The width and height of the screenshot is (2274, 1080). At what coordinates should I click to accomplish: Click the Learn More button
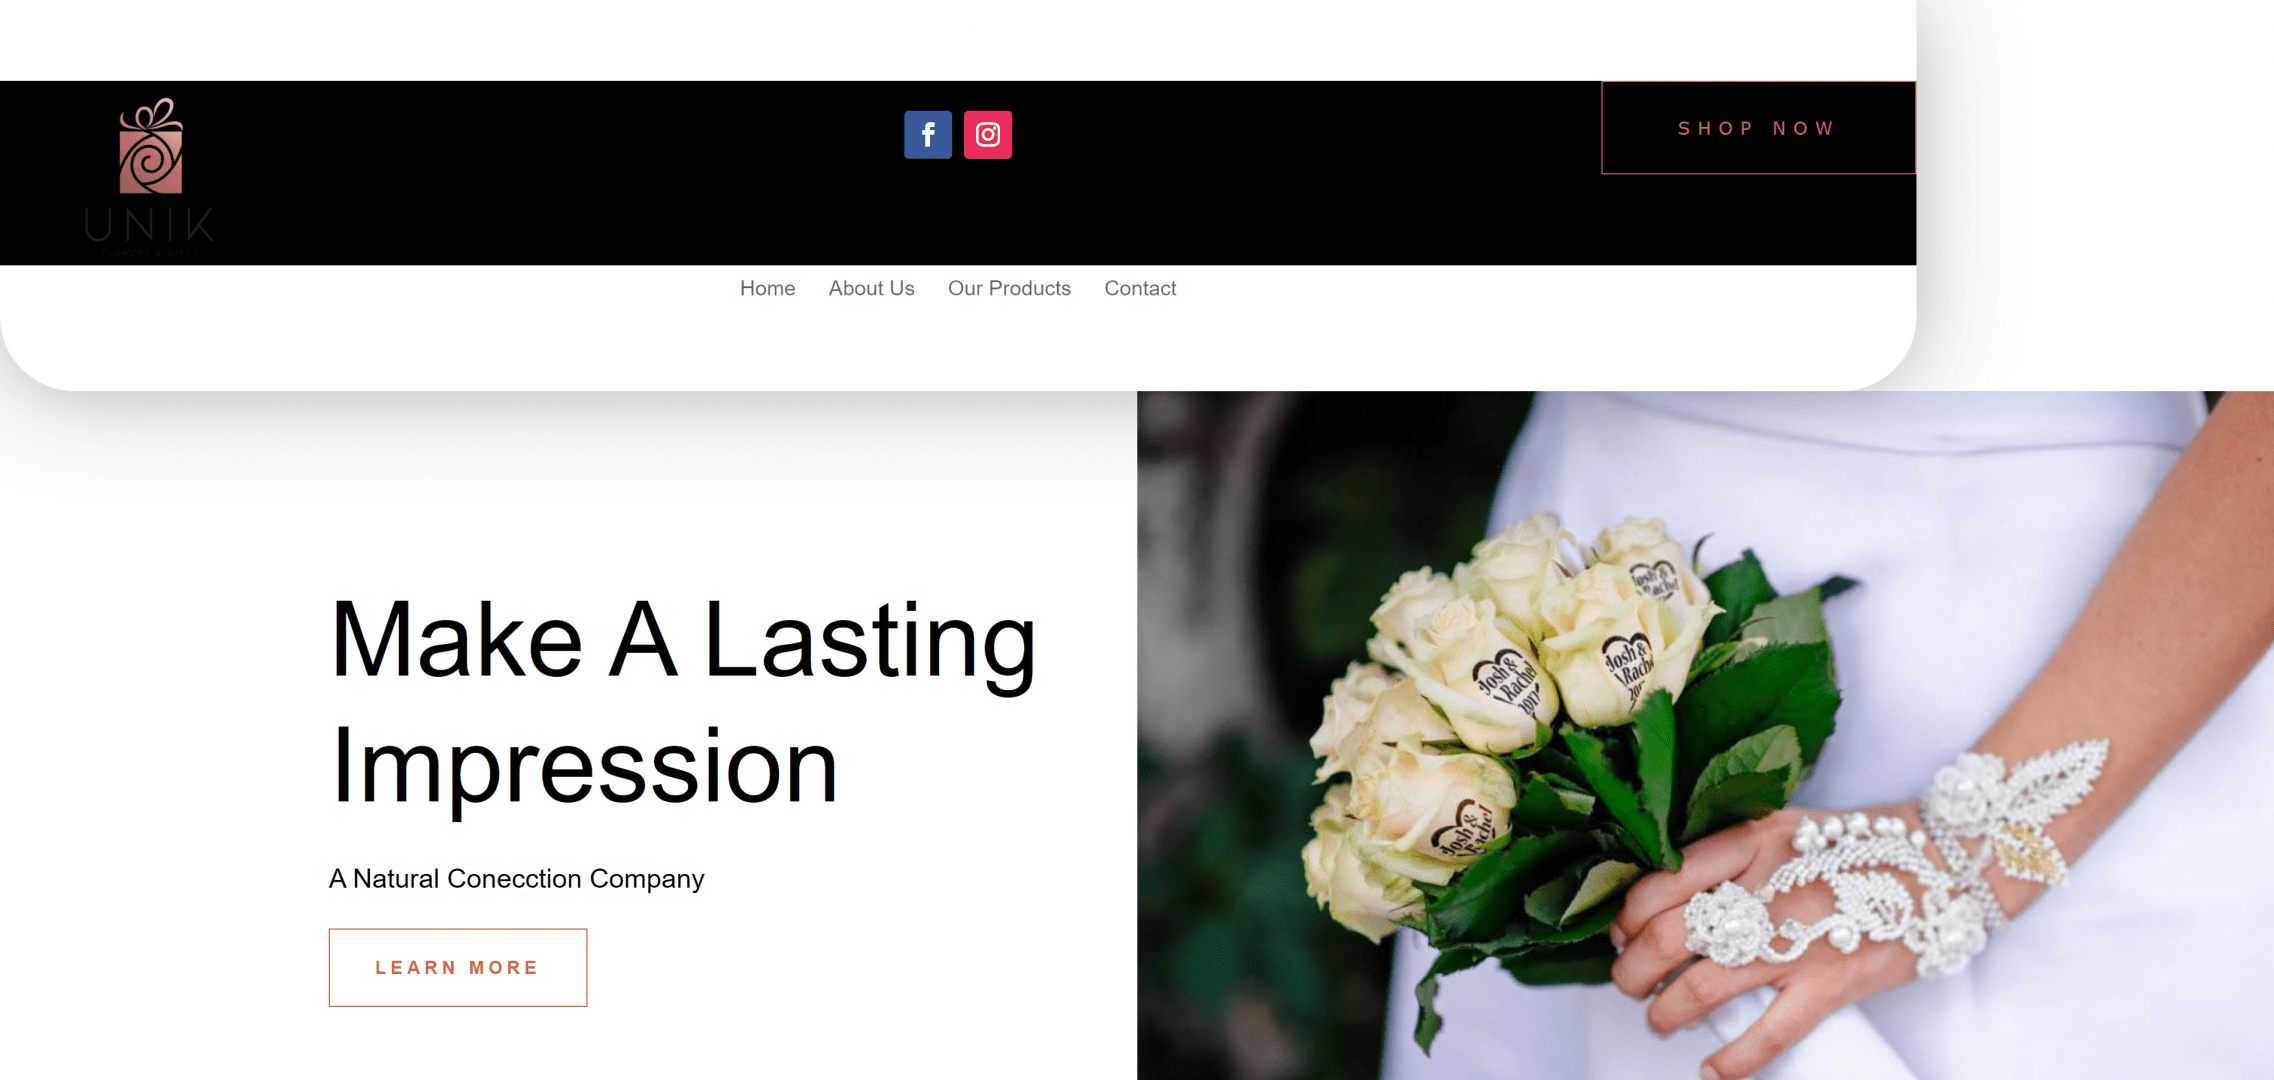tap(458, 967)
